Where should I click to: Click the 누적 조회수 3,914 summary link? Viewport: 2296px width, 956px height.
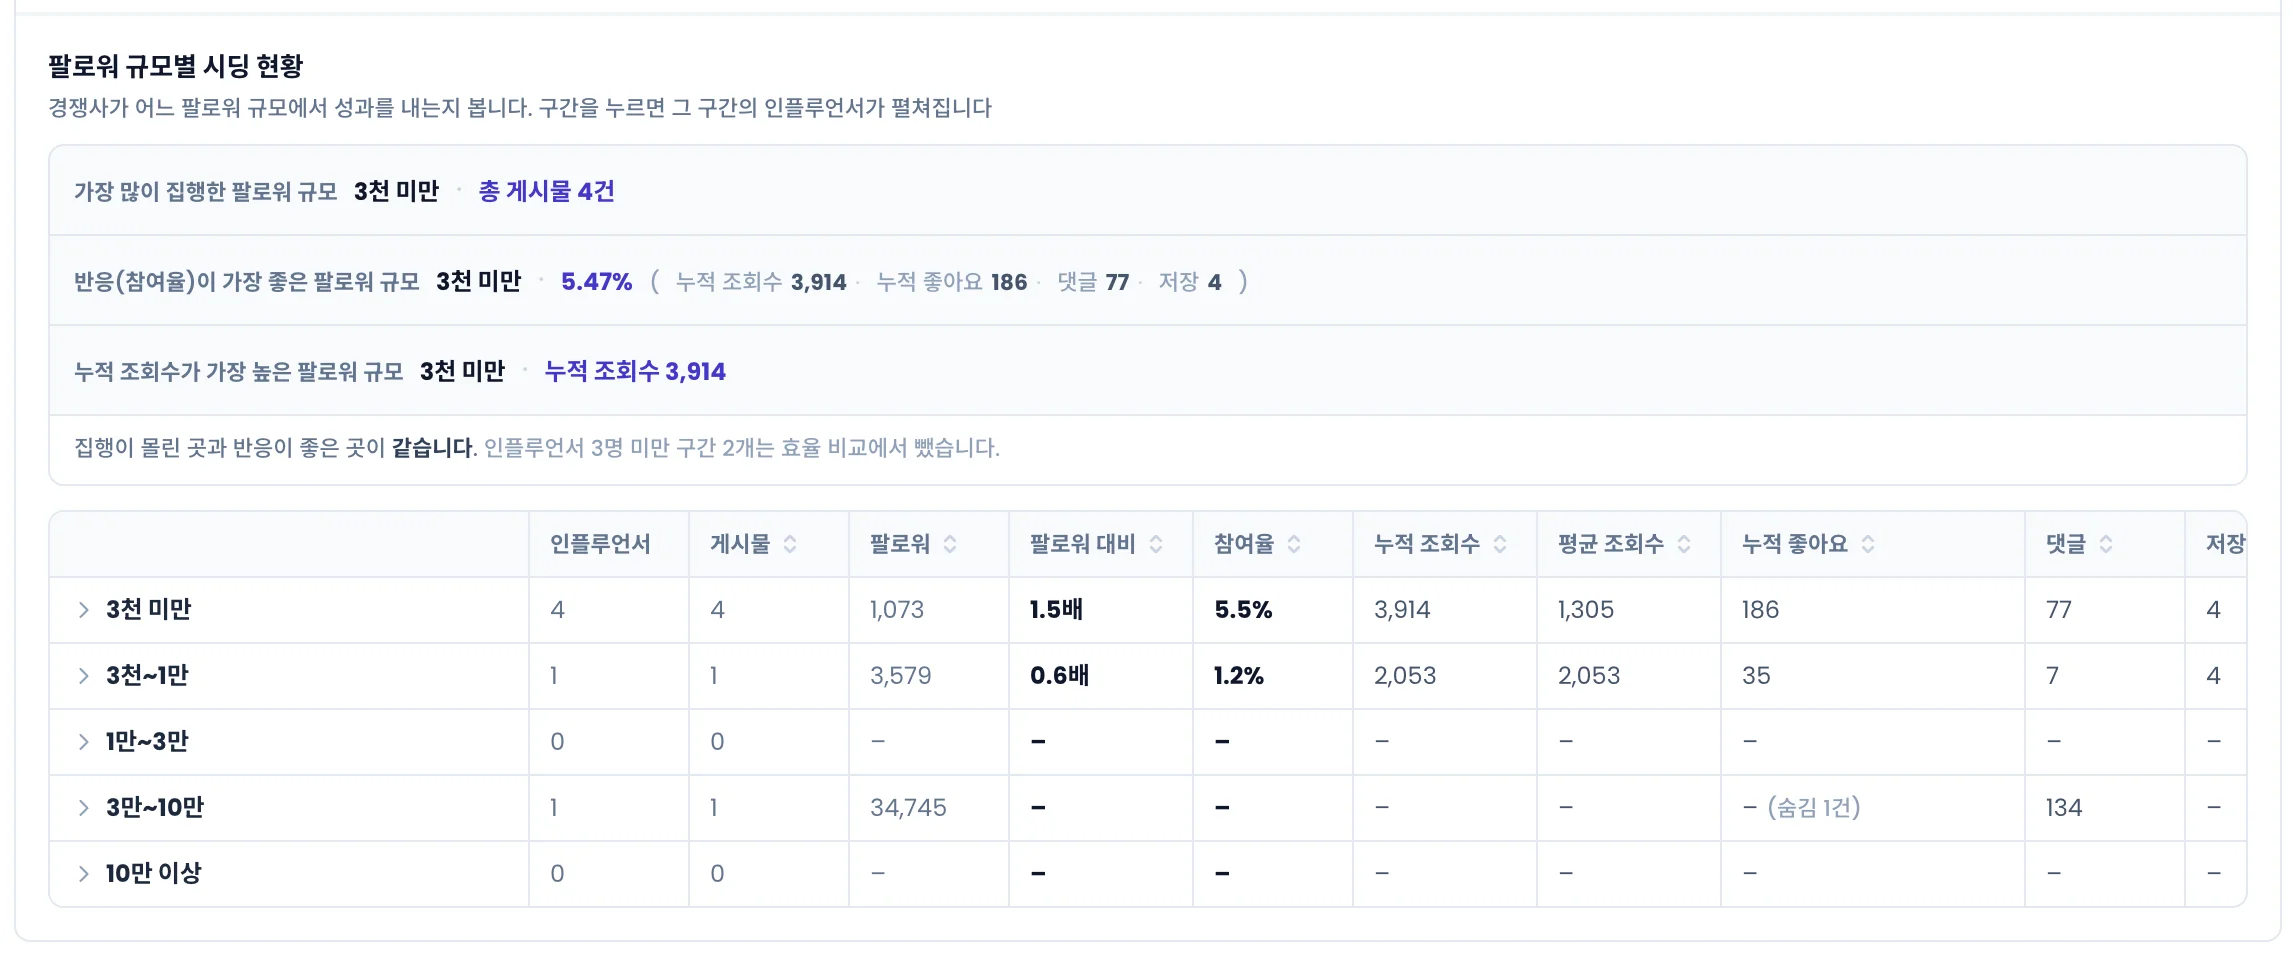[635, 371]
